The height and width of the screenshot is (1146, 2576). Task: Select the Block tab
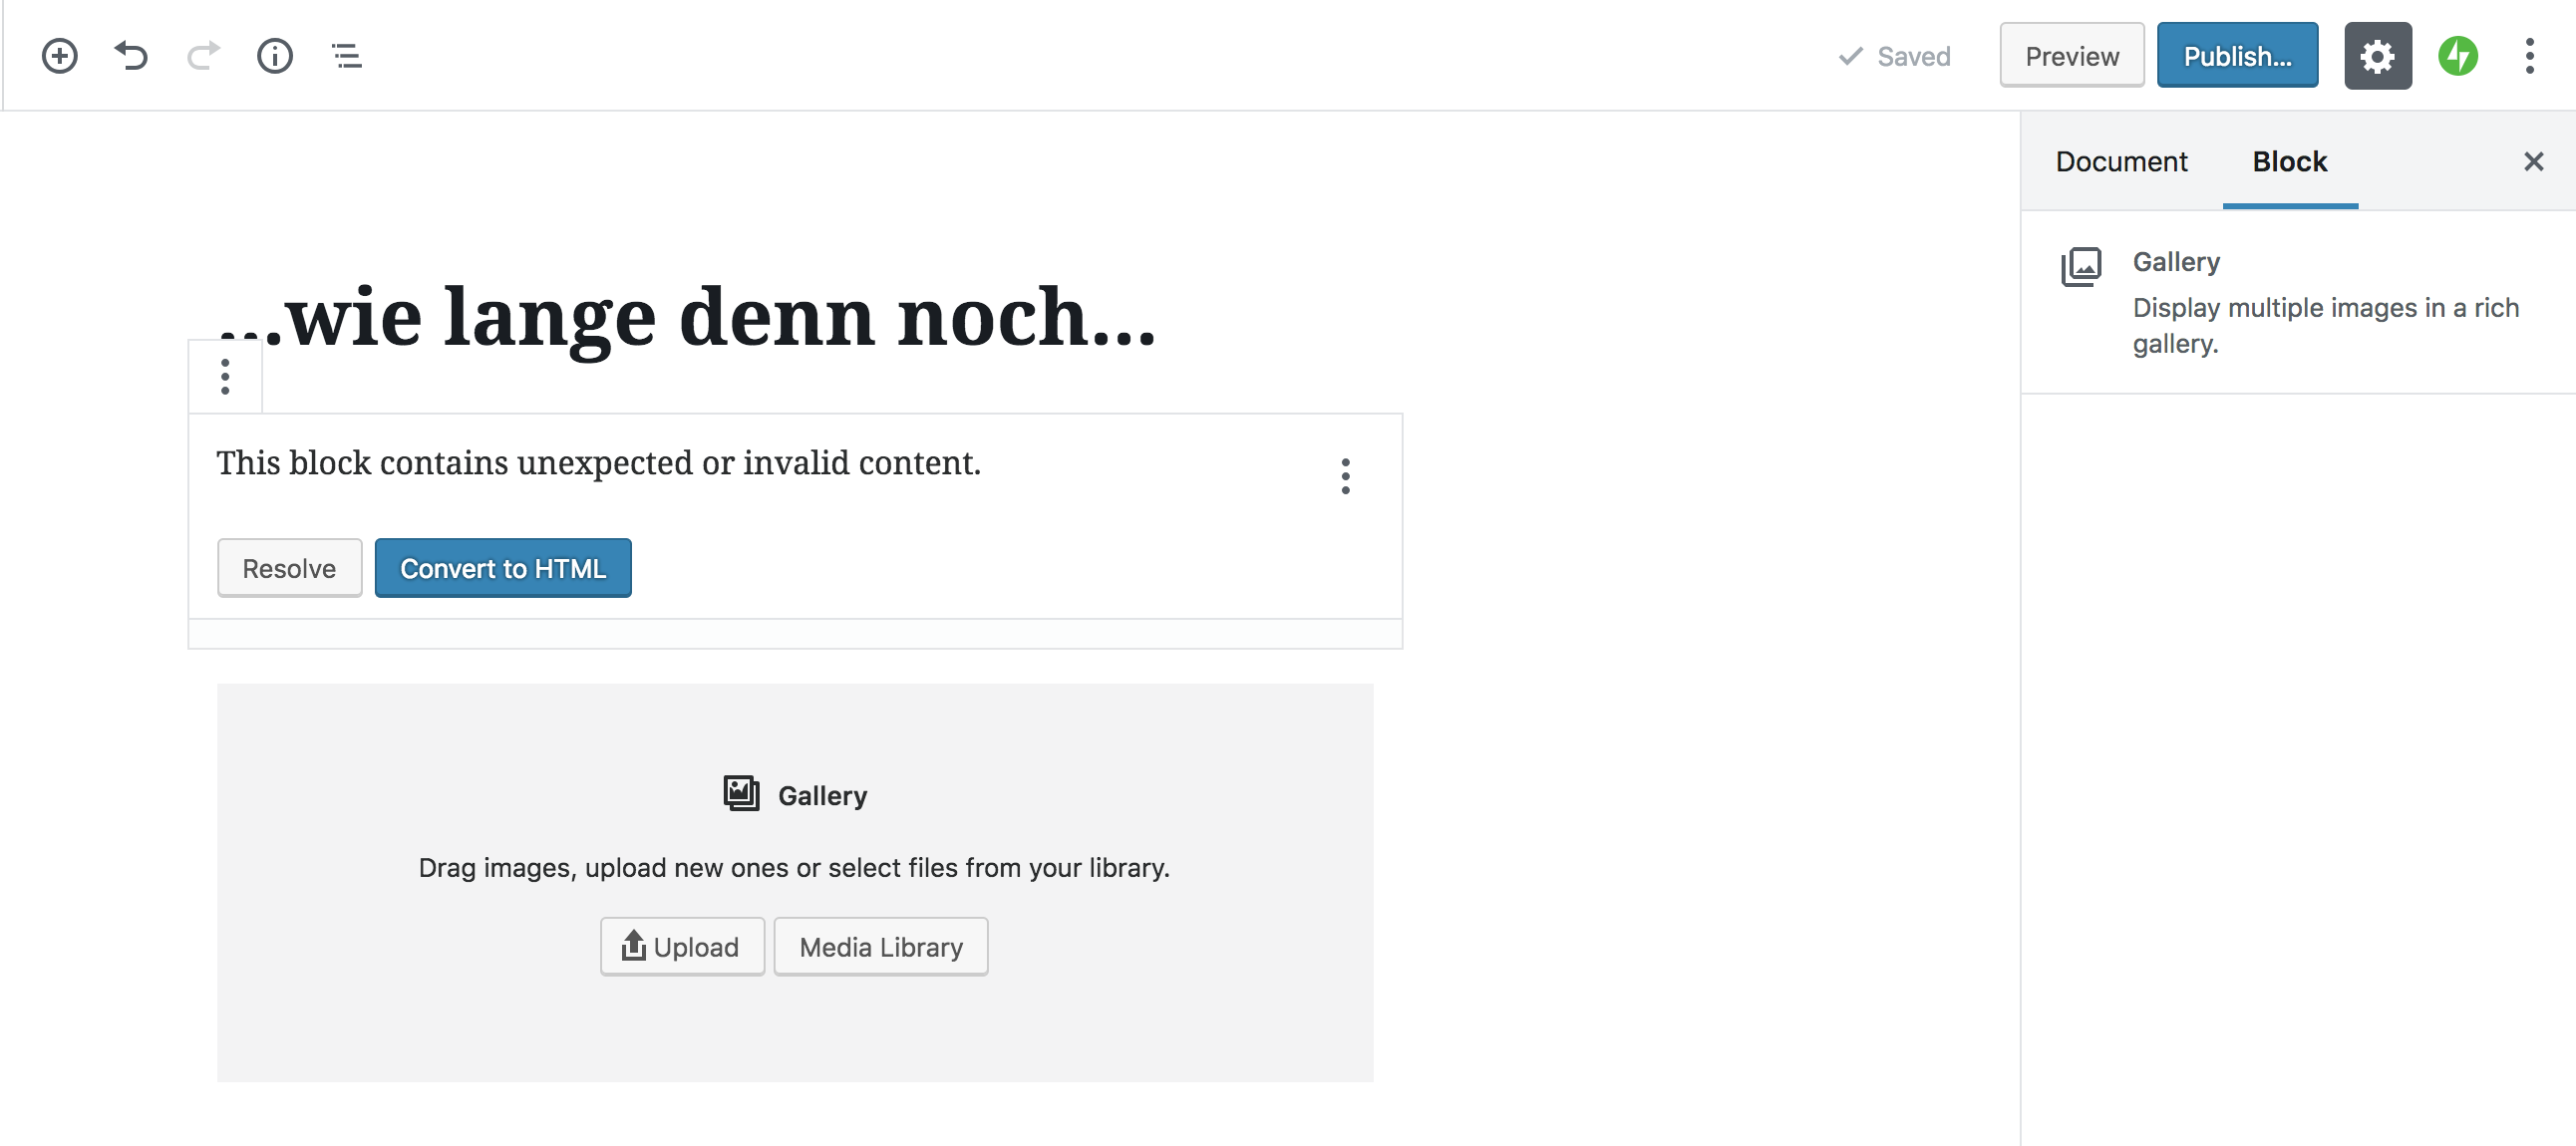point(2289,162)
